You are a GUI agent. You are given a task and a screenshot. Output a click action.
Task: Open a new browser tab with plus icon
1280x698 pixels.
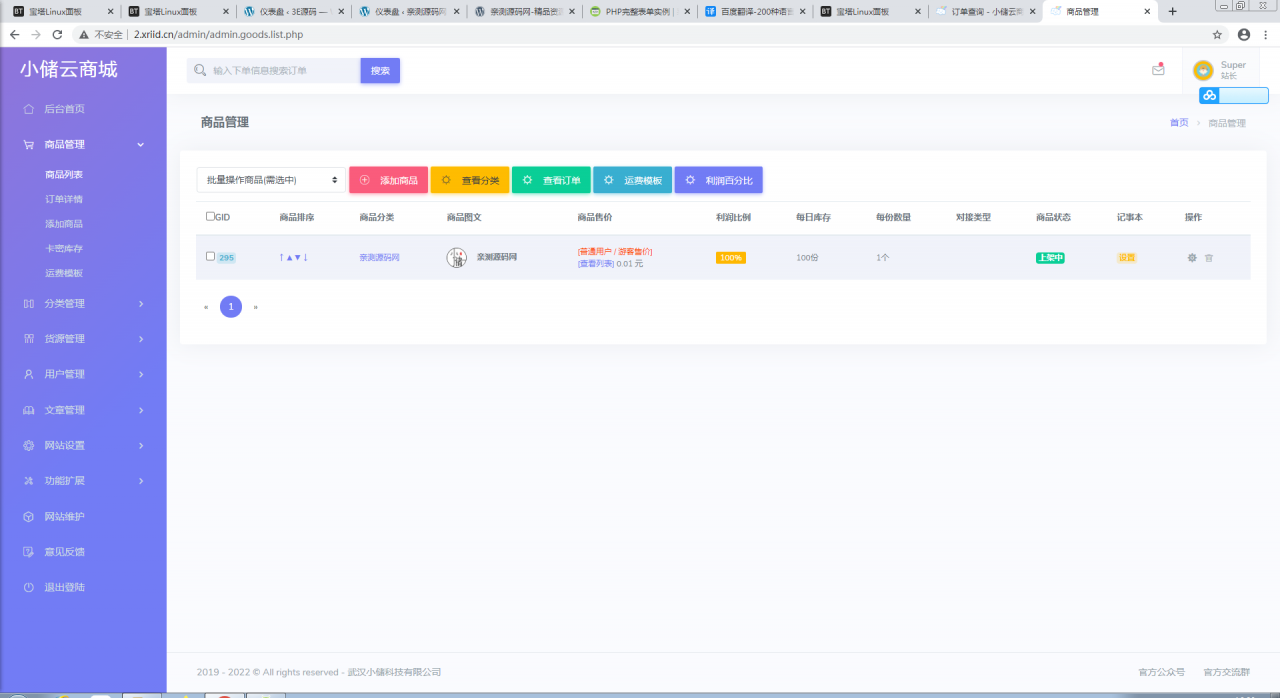[x=1173, y=11]
